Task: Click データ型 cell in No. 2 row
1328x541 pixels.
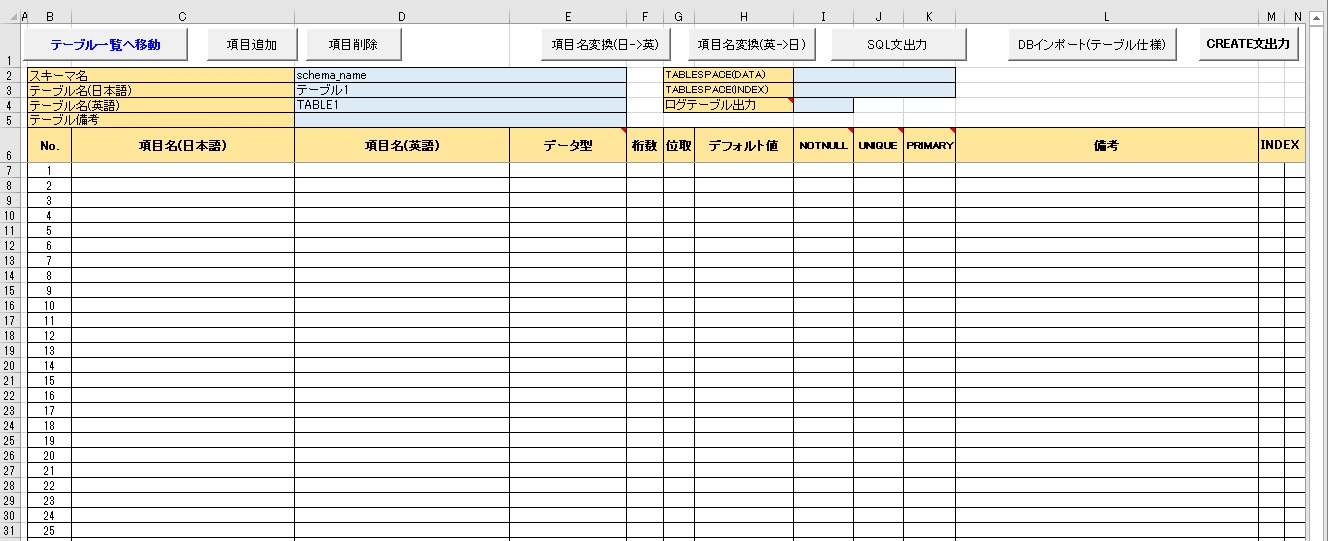Action: coord(568,185)
